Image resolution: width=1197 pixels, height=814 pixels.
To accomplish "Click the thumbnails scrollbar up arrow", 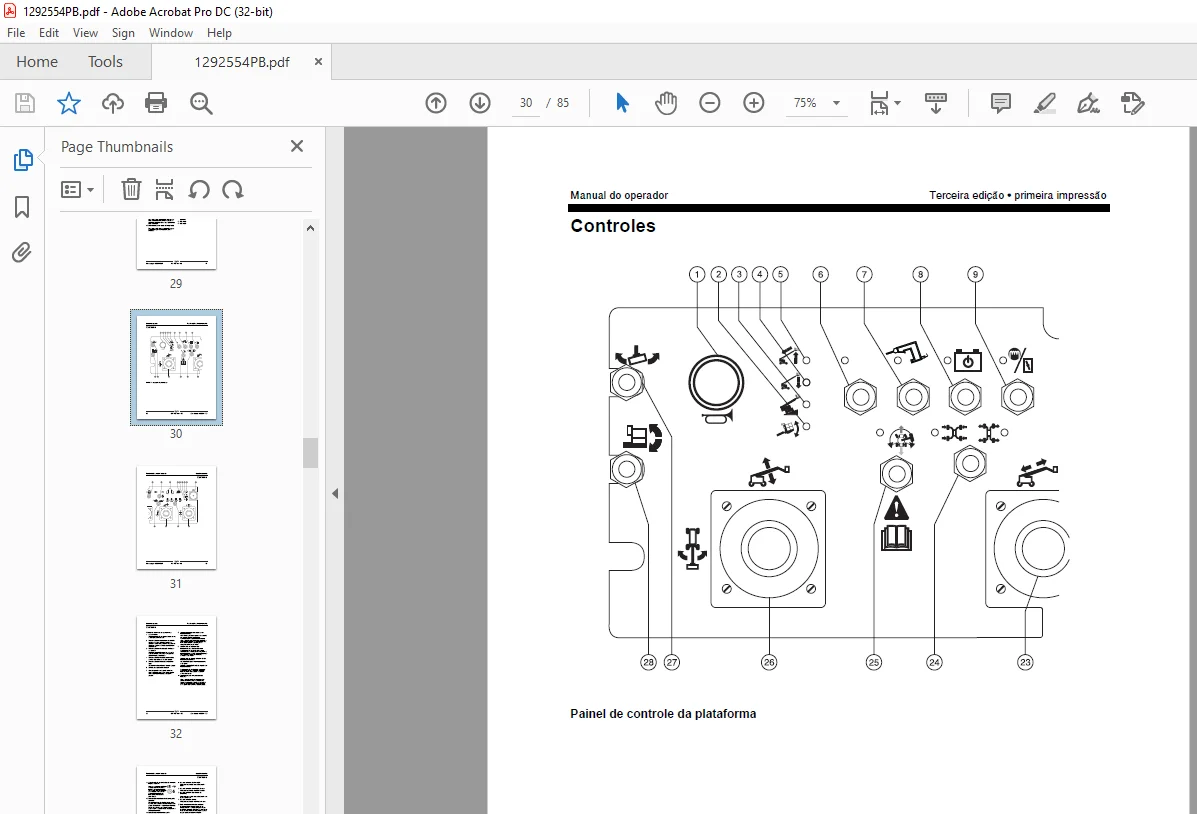I will click(x=310, y=228).
